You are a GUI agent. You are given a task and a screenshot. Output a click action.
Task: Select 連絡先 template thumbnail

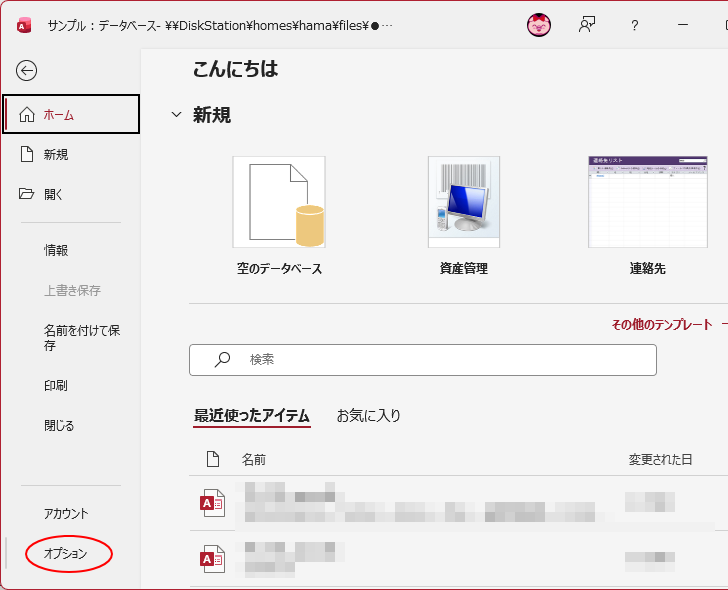(x=648, y=202)
